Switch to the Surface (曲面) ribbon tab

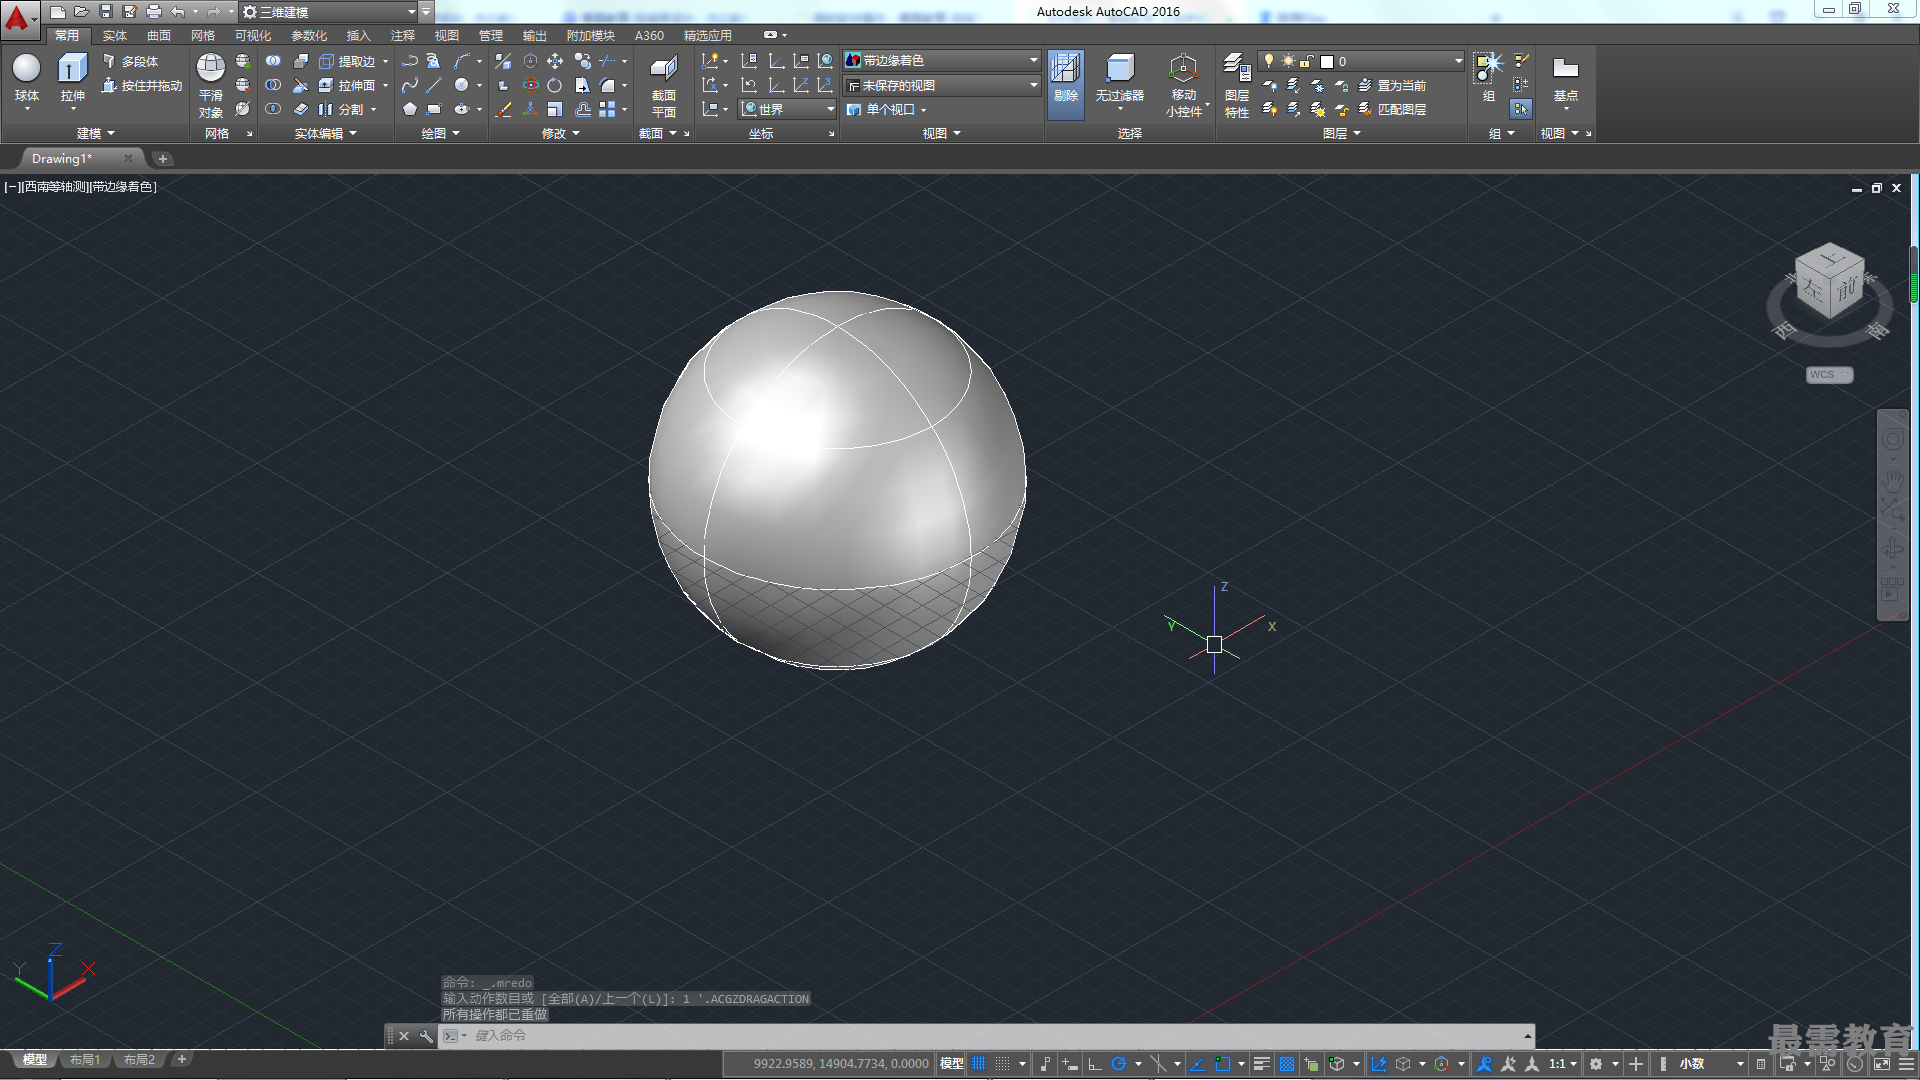click(159, 36)
